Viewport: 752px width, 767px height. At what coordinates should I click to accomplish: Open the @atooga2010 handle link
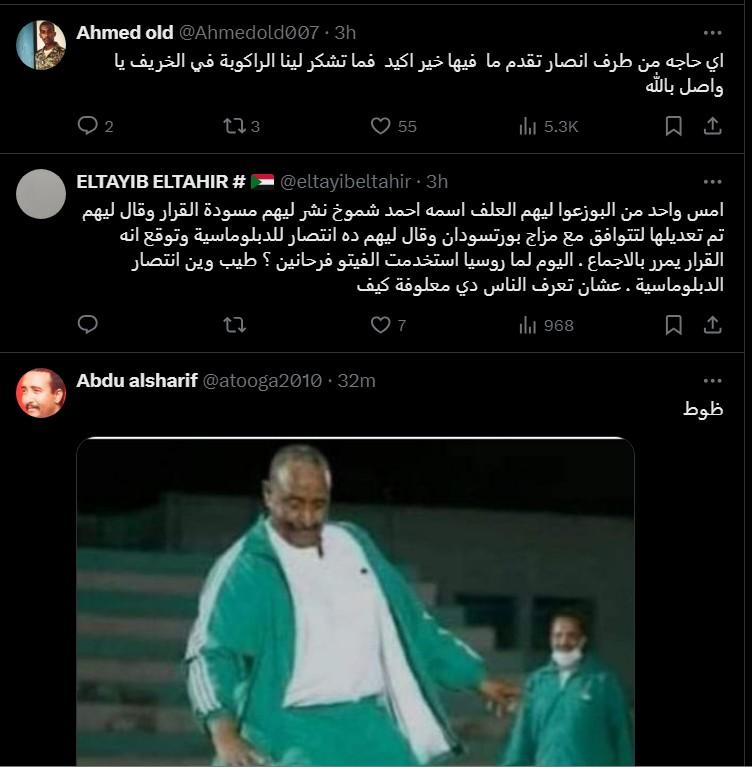click(262, 381)
